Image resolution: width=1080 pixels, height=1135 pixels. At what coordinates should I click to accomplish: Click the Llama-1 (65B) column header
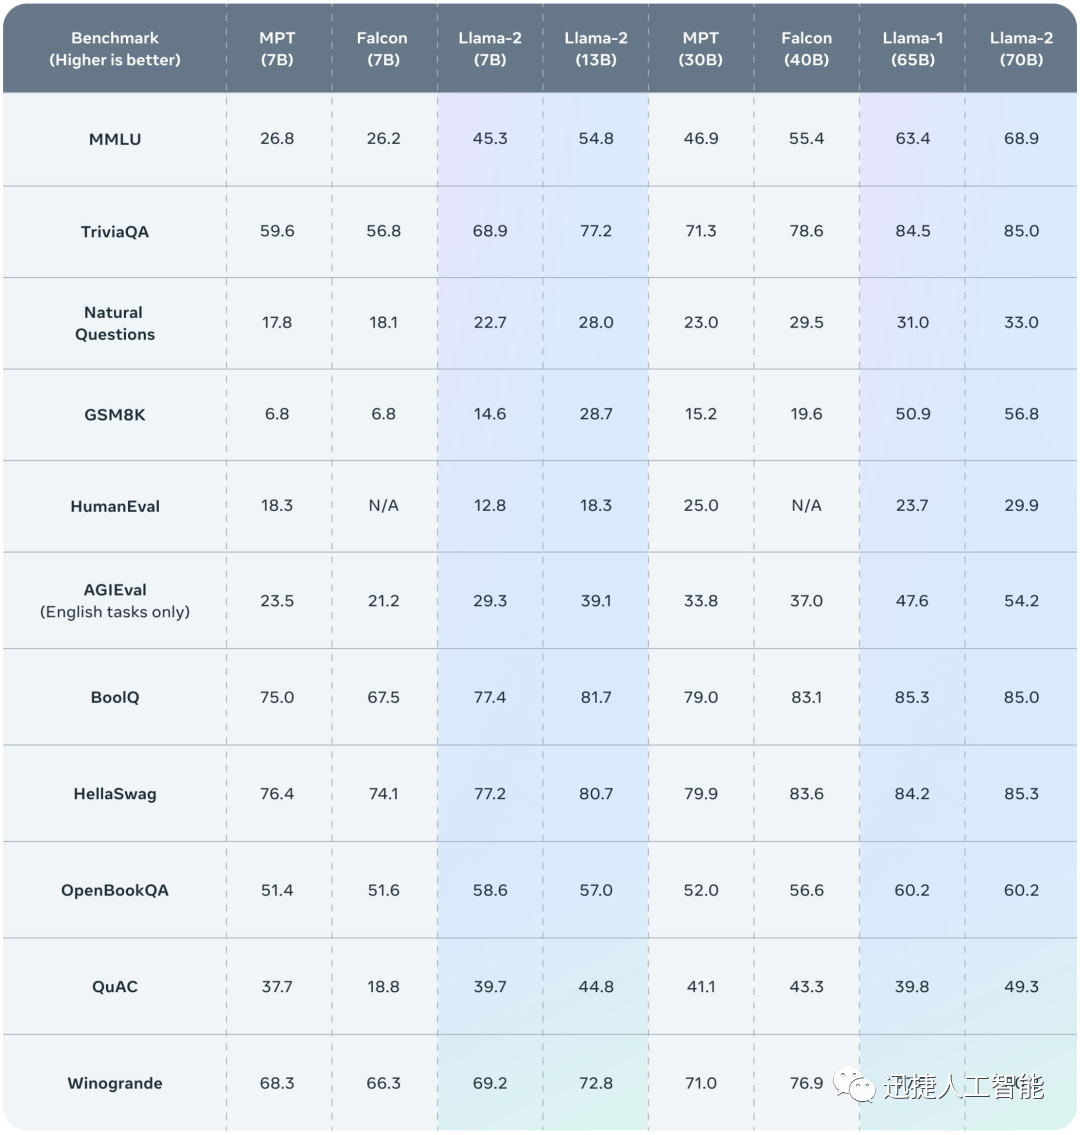(912, 49)
